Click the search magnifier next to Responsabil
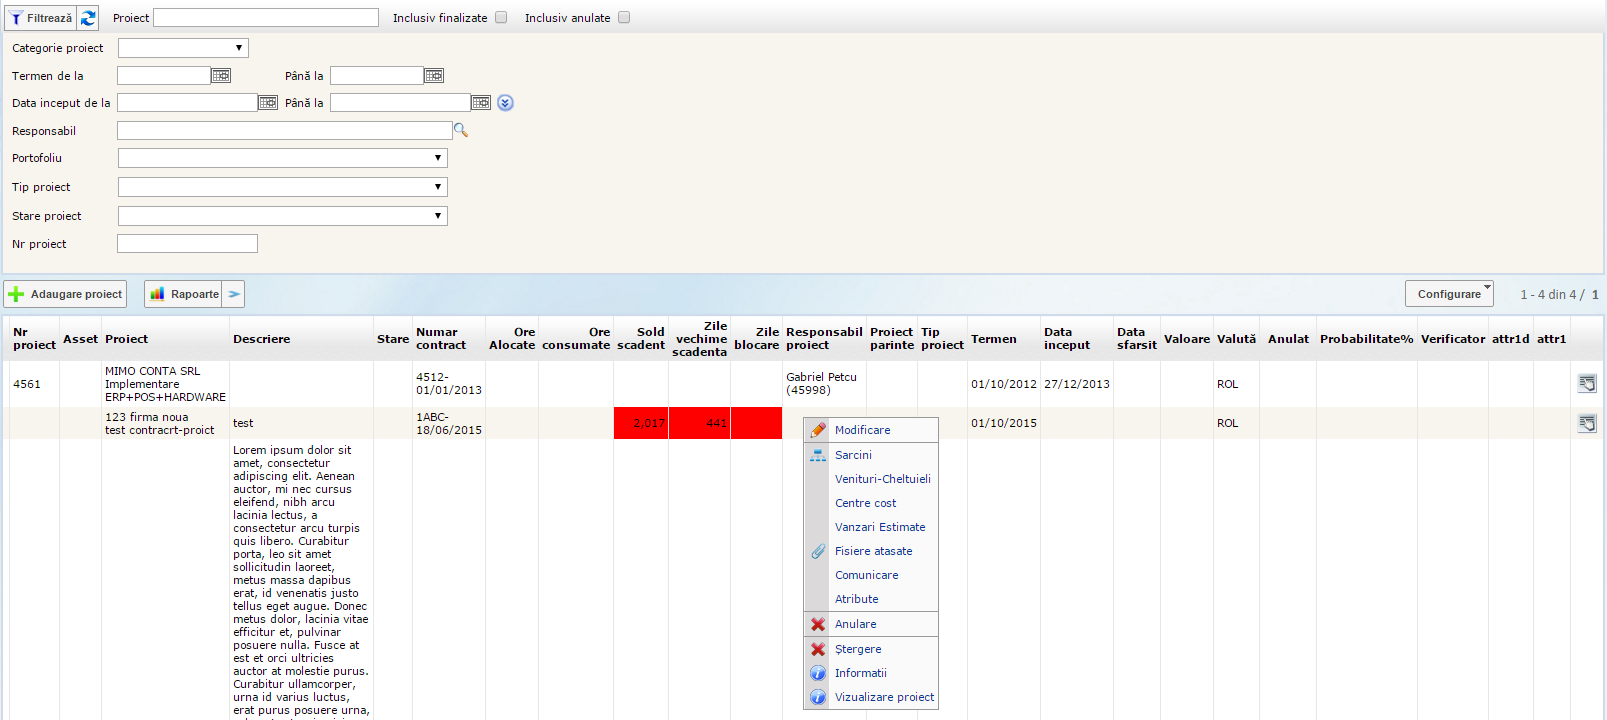The height and width of the screenshot is (720, 1607). coord(461,130)
